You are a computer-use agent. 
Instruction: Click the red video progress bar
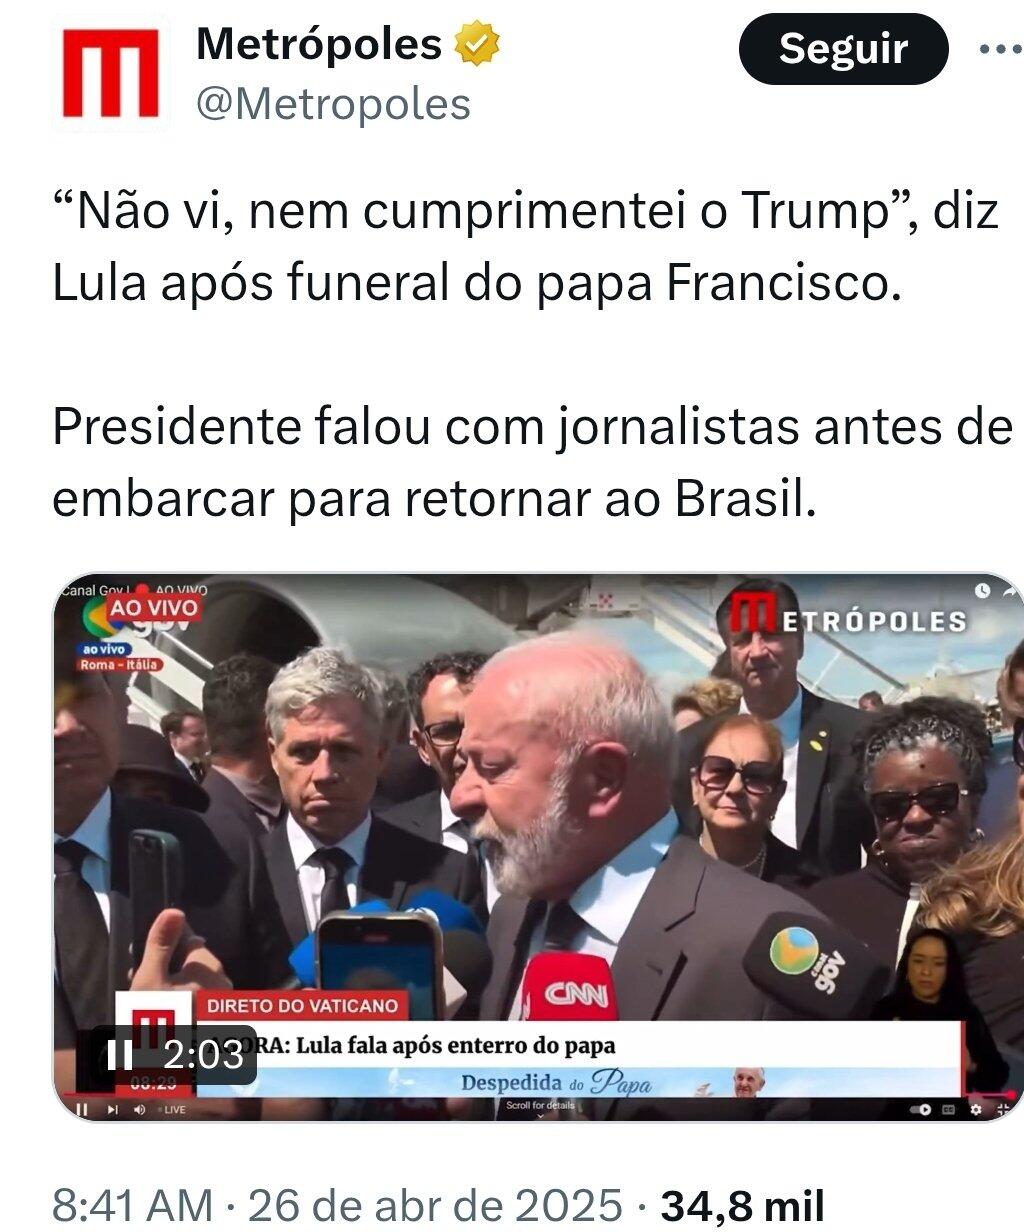coord(538,1097)
